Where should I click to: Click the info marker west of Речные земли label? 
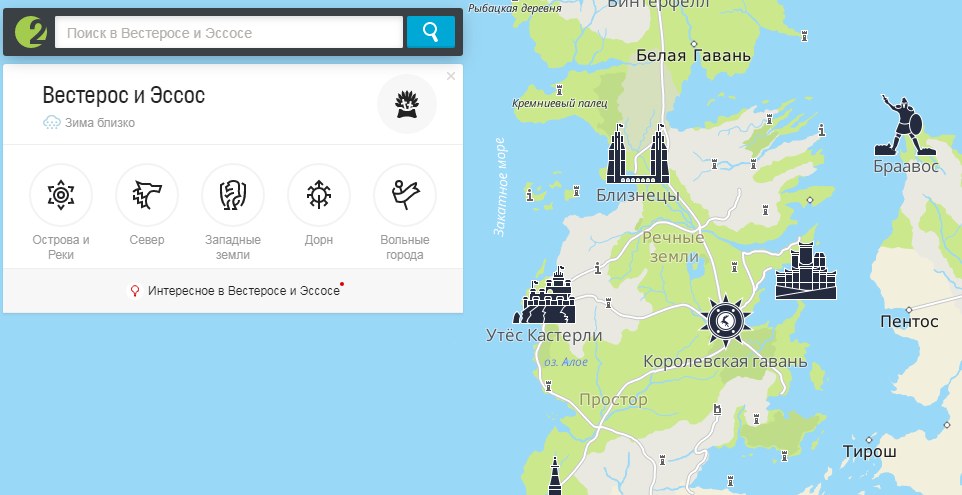[x=598, y=268]
